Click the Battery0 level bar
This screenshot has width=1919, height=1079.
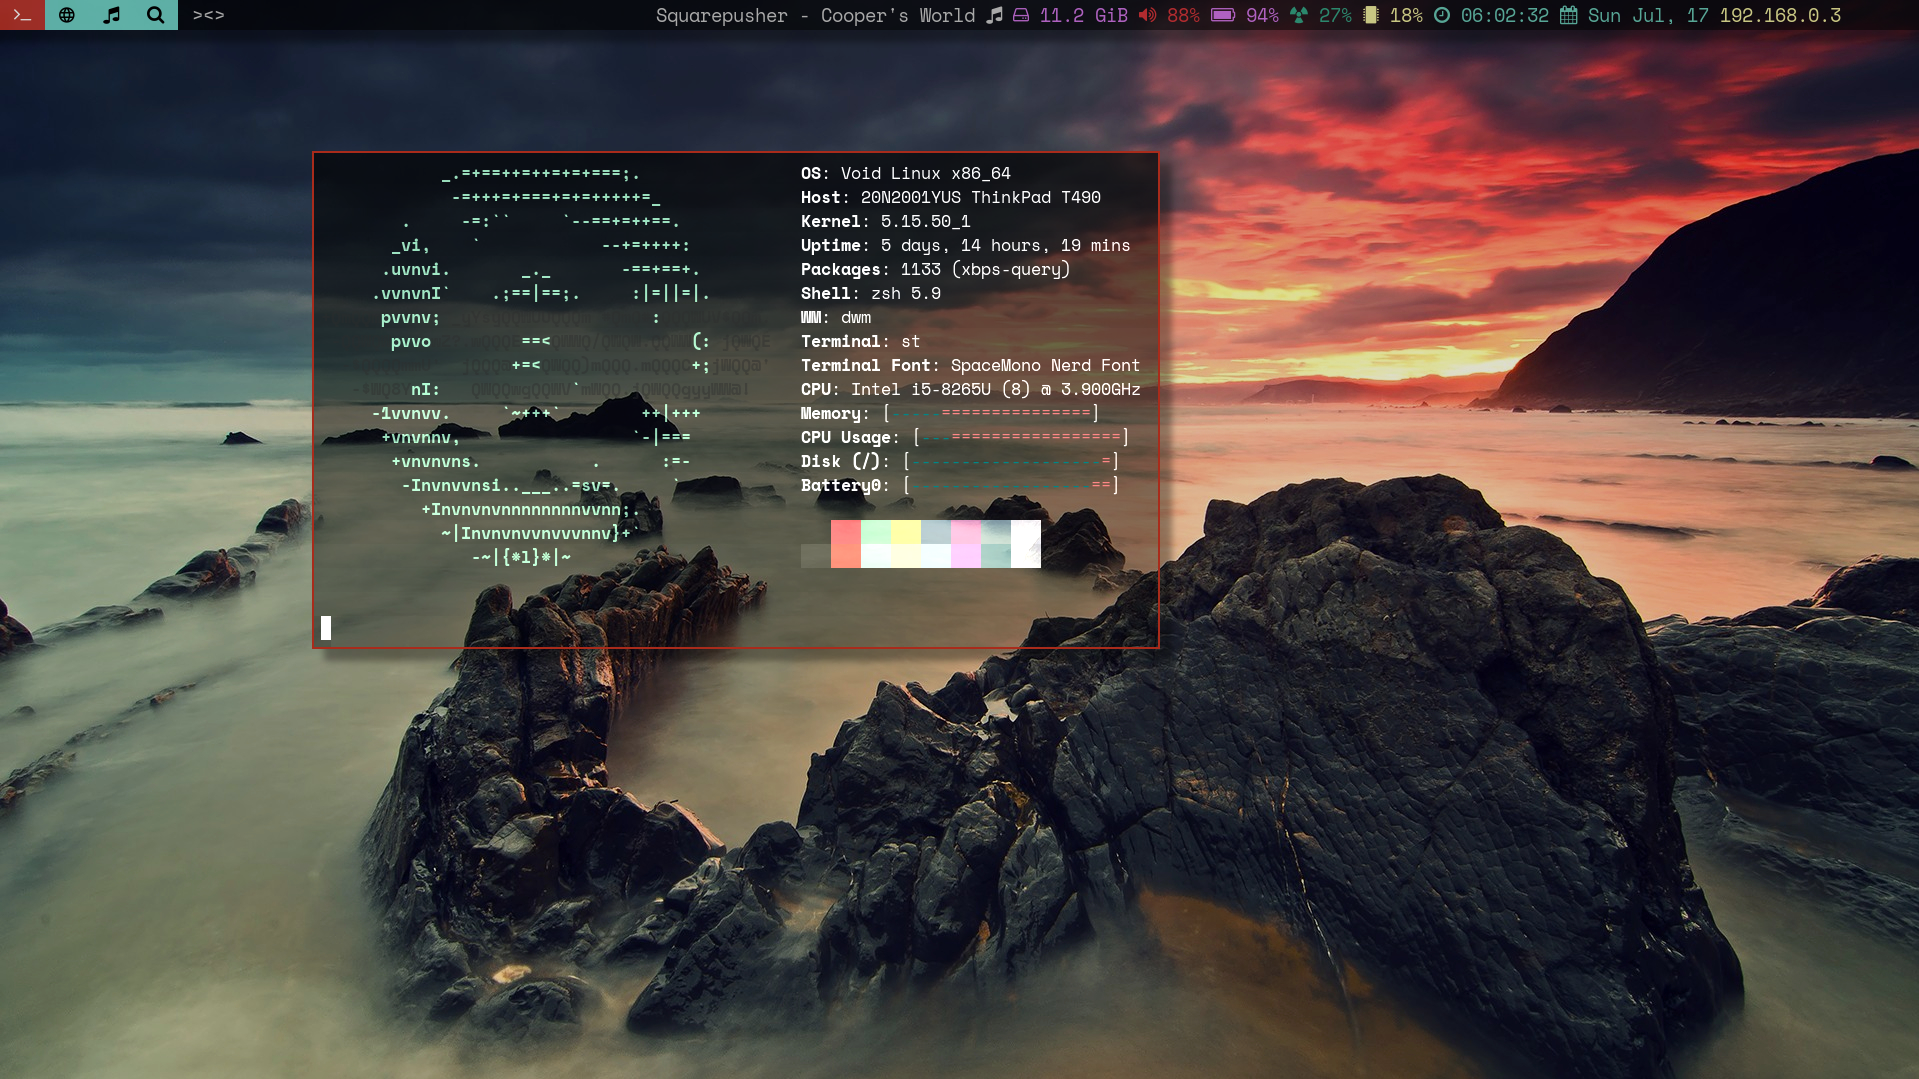coord(1011,485)
